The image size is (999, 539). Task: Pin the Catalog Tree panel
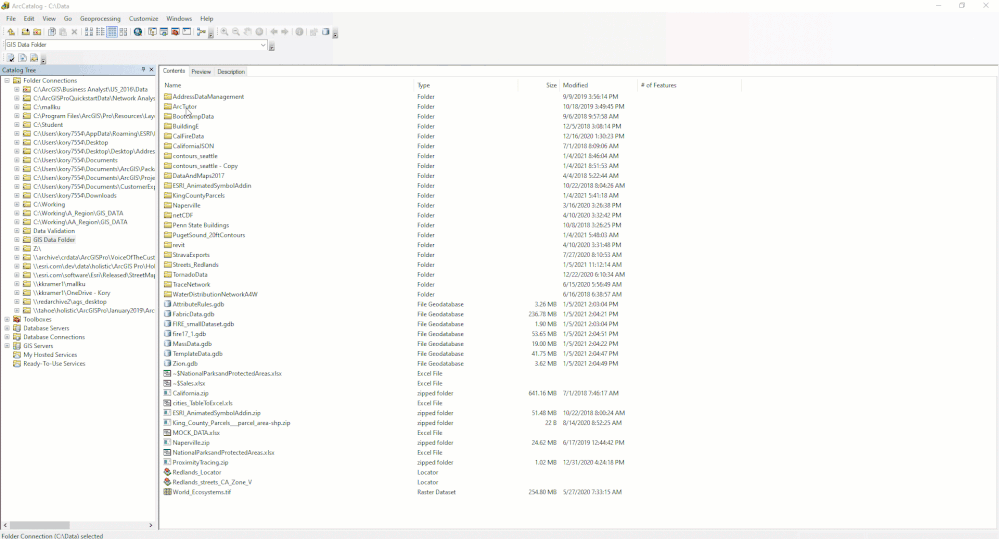pyautogui.click(x=143, y=69)
